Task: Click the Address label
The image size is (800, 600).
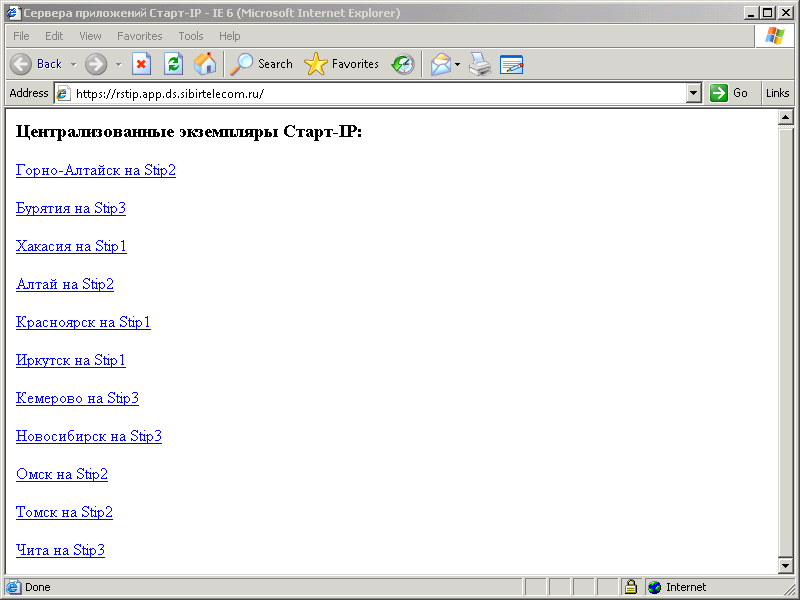Action: click(x=29, y=93)
